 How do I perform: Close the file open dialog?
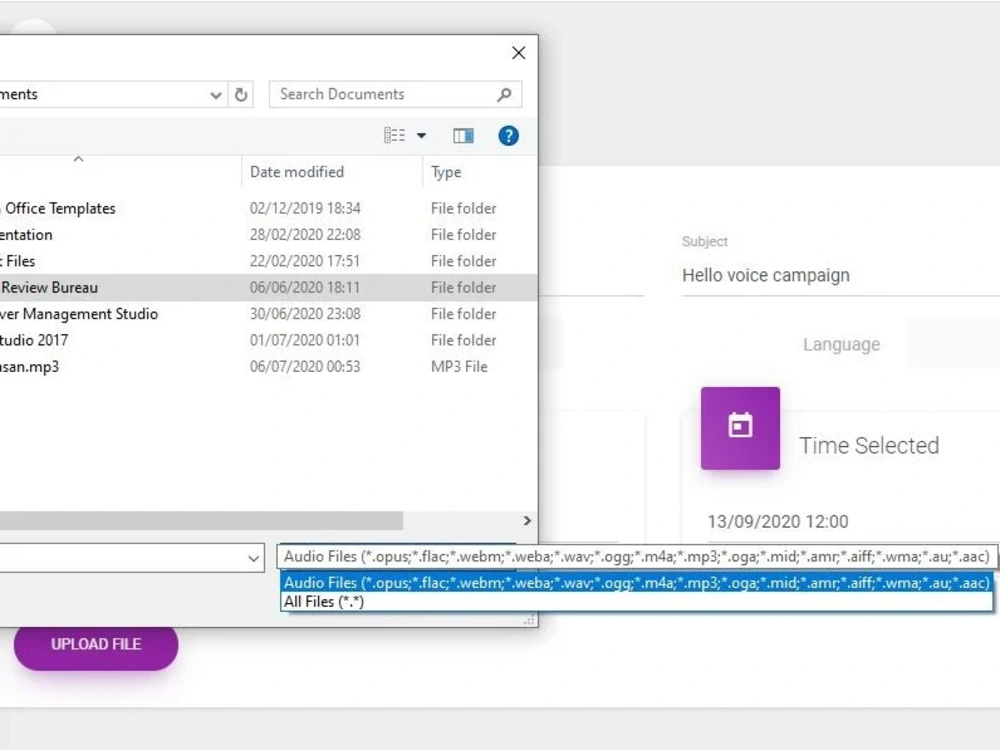pyautogui.click(x=518, y=53)
